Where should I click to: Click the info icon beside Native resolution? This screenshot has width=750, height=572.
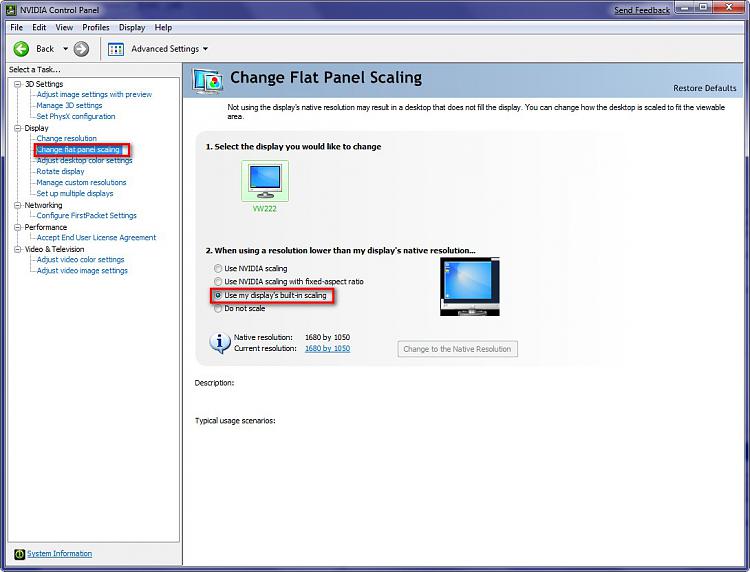[x=220, y=343]
